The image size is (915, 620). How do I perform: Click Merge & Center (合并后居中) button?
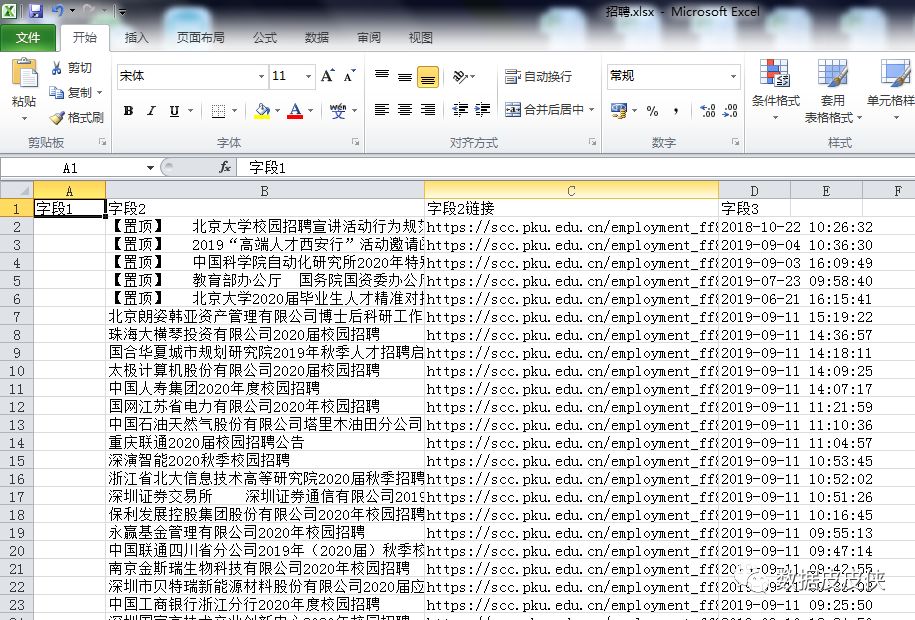pyautogui.click(x=544, y=110)
